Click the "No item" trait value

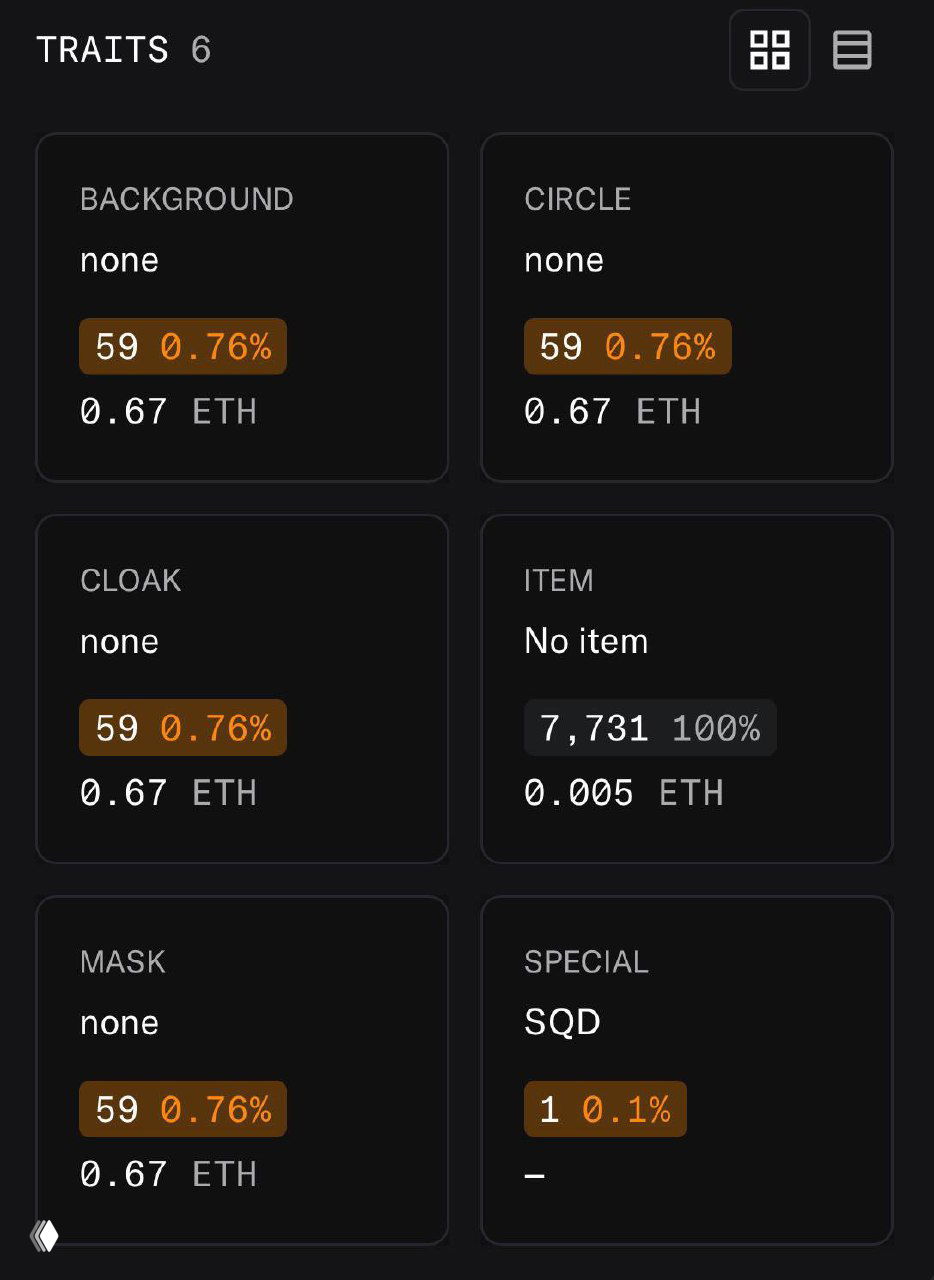coord(586,641)
